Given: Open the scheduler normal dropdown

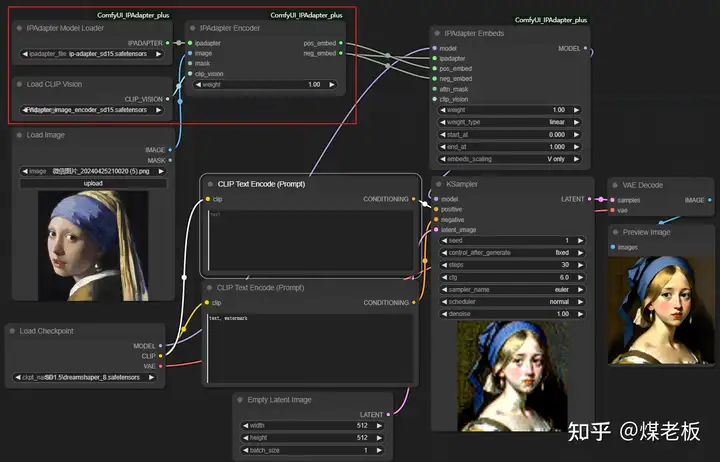Looking at the screenshot, I should pos(512,302).
